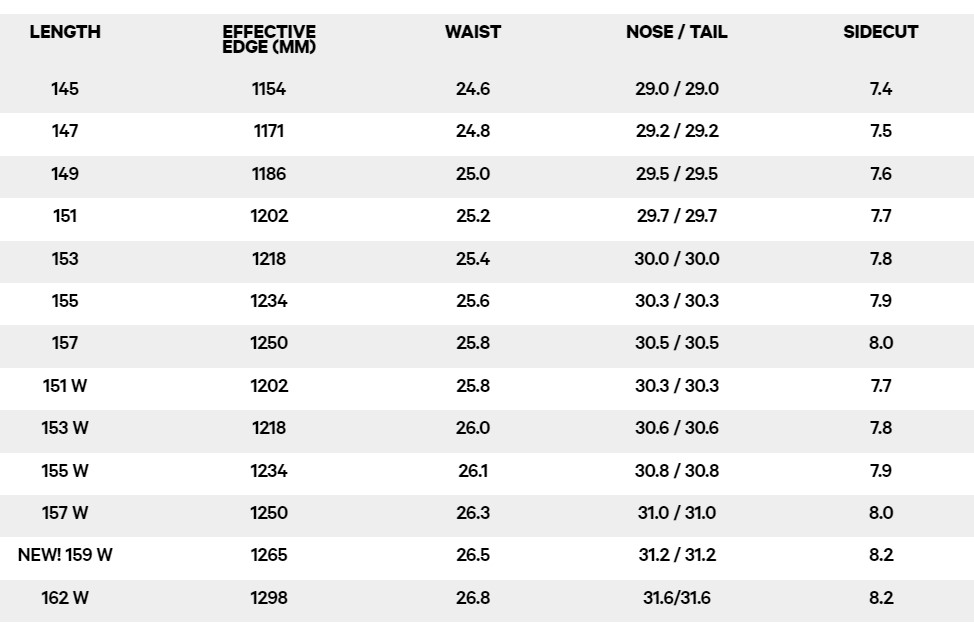Select the 162 W length cell
This screenshot has height=643, width=974.
coord(65,598)
